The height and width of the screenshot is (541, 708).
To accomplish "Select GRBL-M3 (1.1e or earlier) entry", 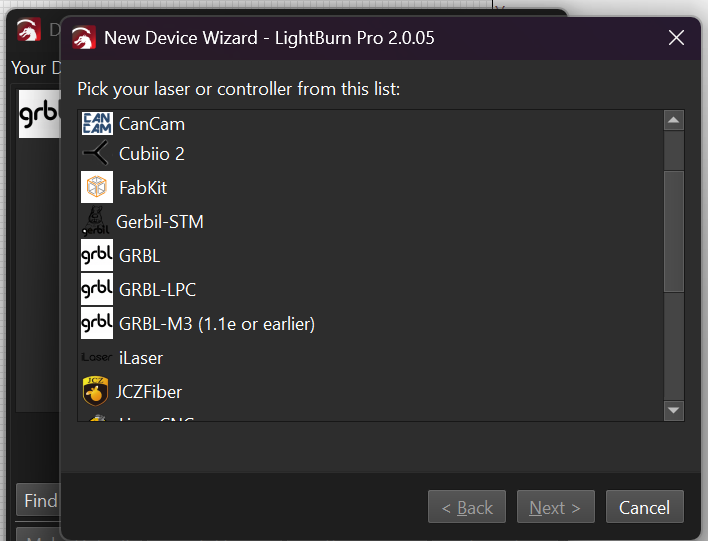I will (216, 324).
